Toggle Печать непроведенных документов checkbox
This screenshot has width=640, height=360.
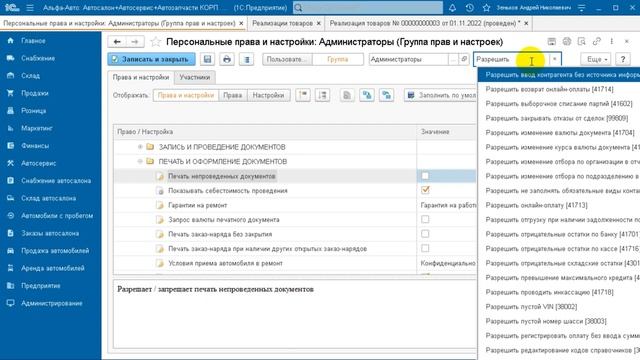(425, 176)
